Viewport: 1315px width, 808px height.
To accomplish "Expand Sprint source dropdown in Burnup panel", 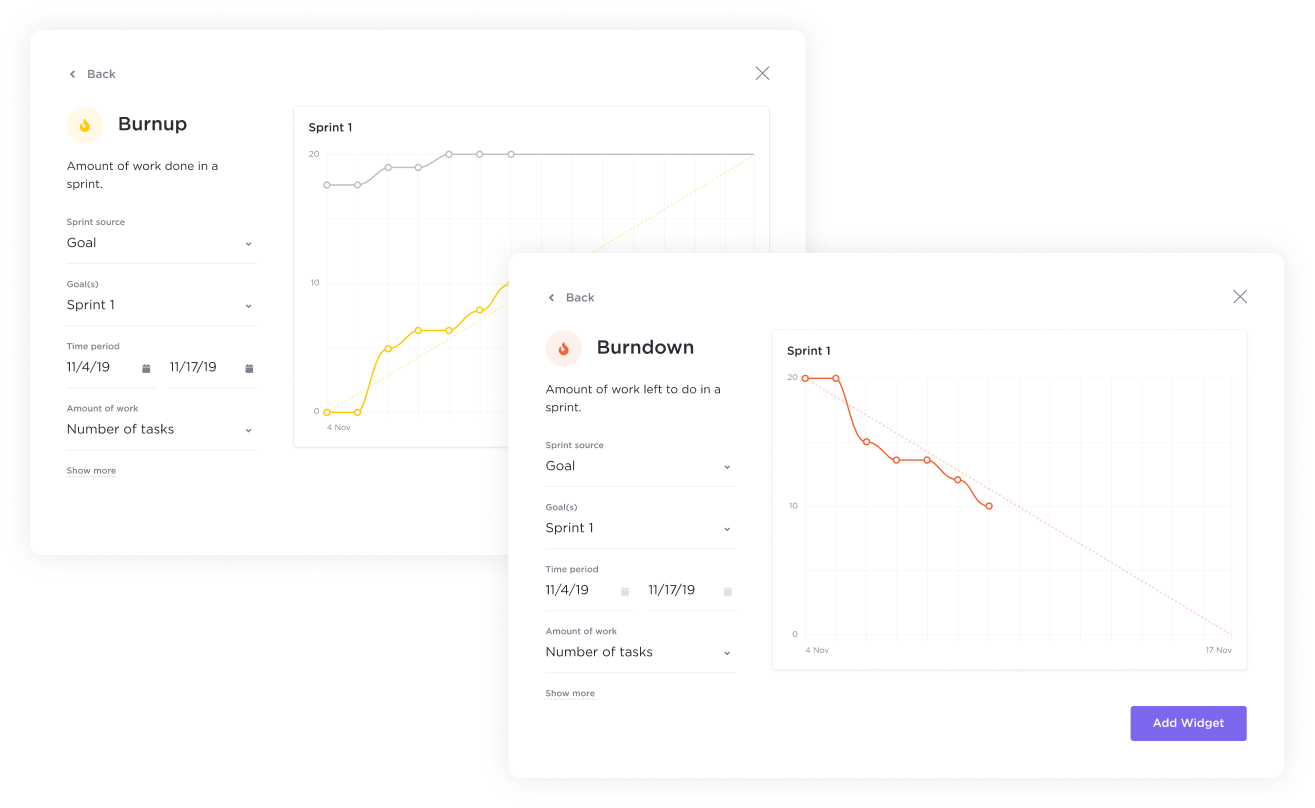I will 248,243.
